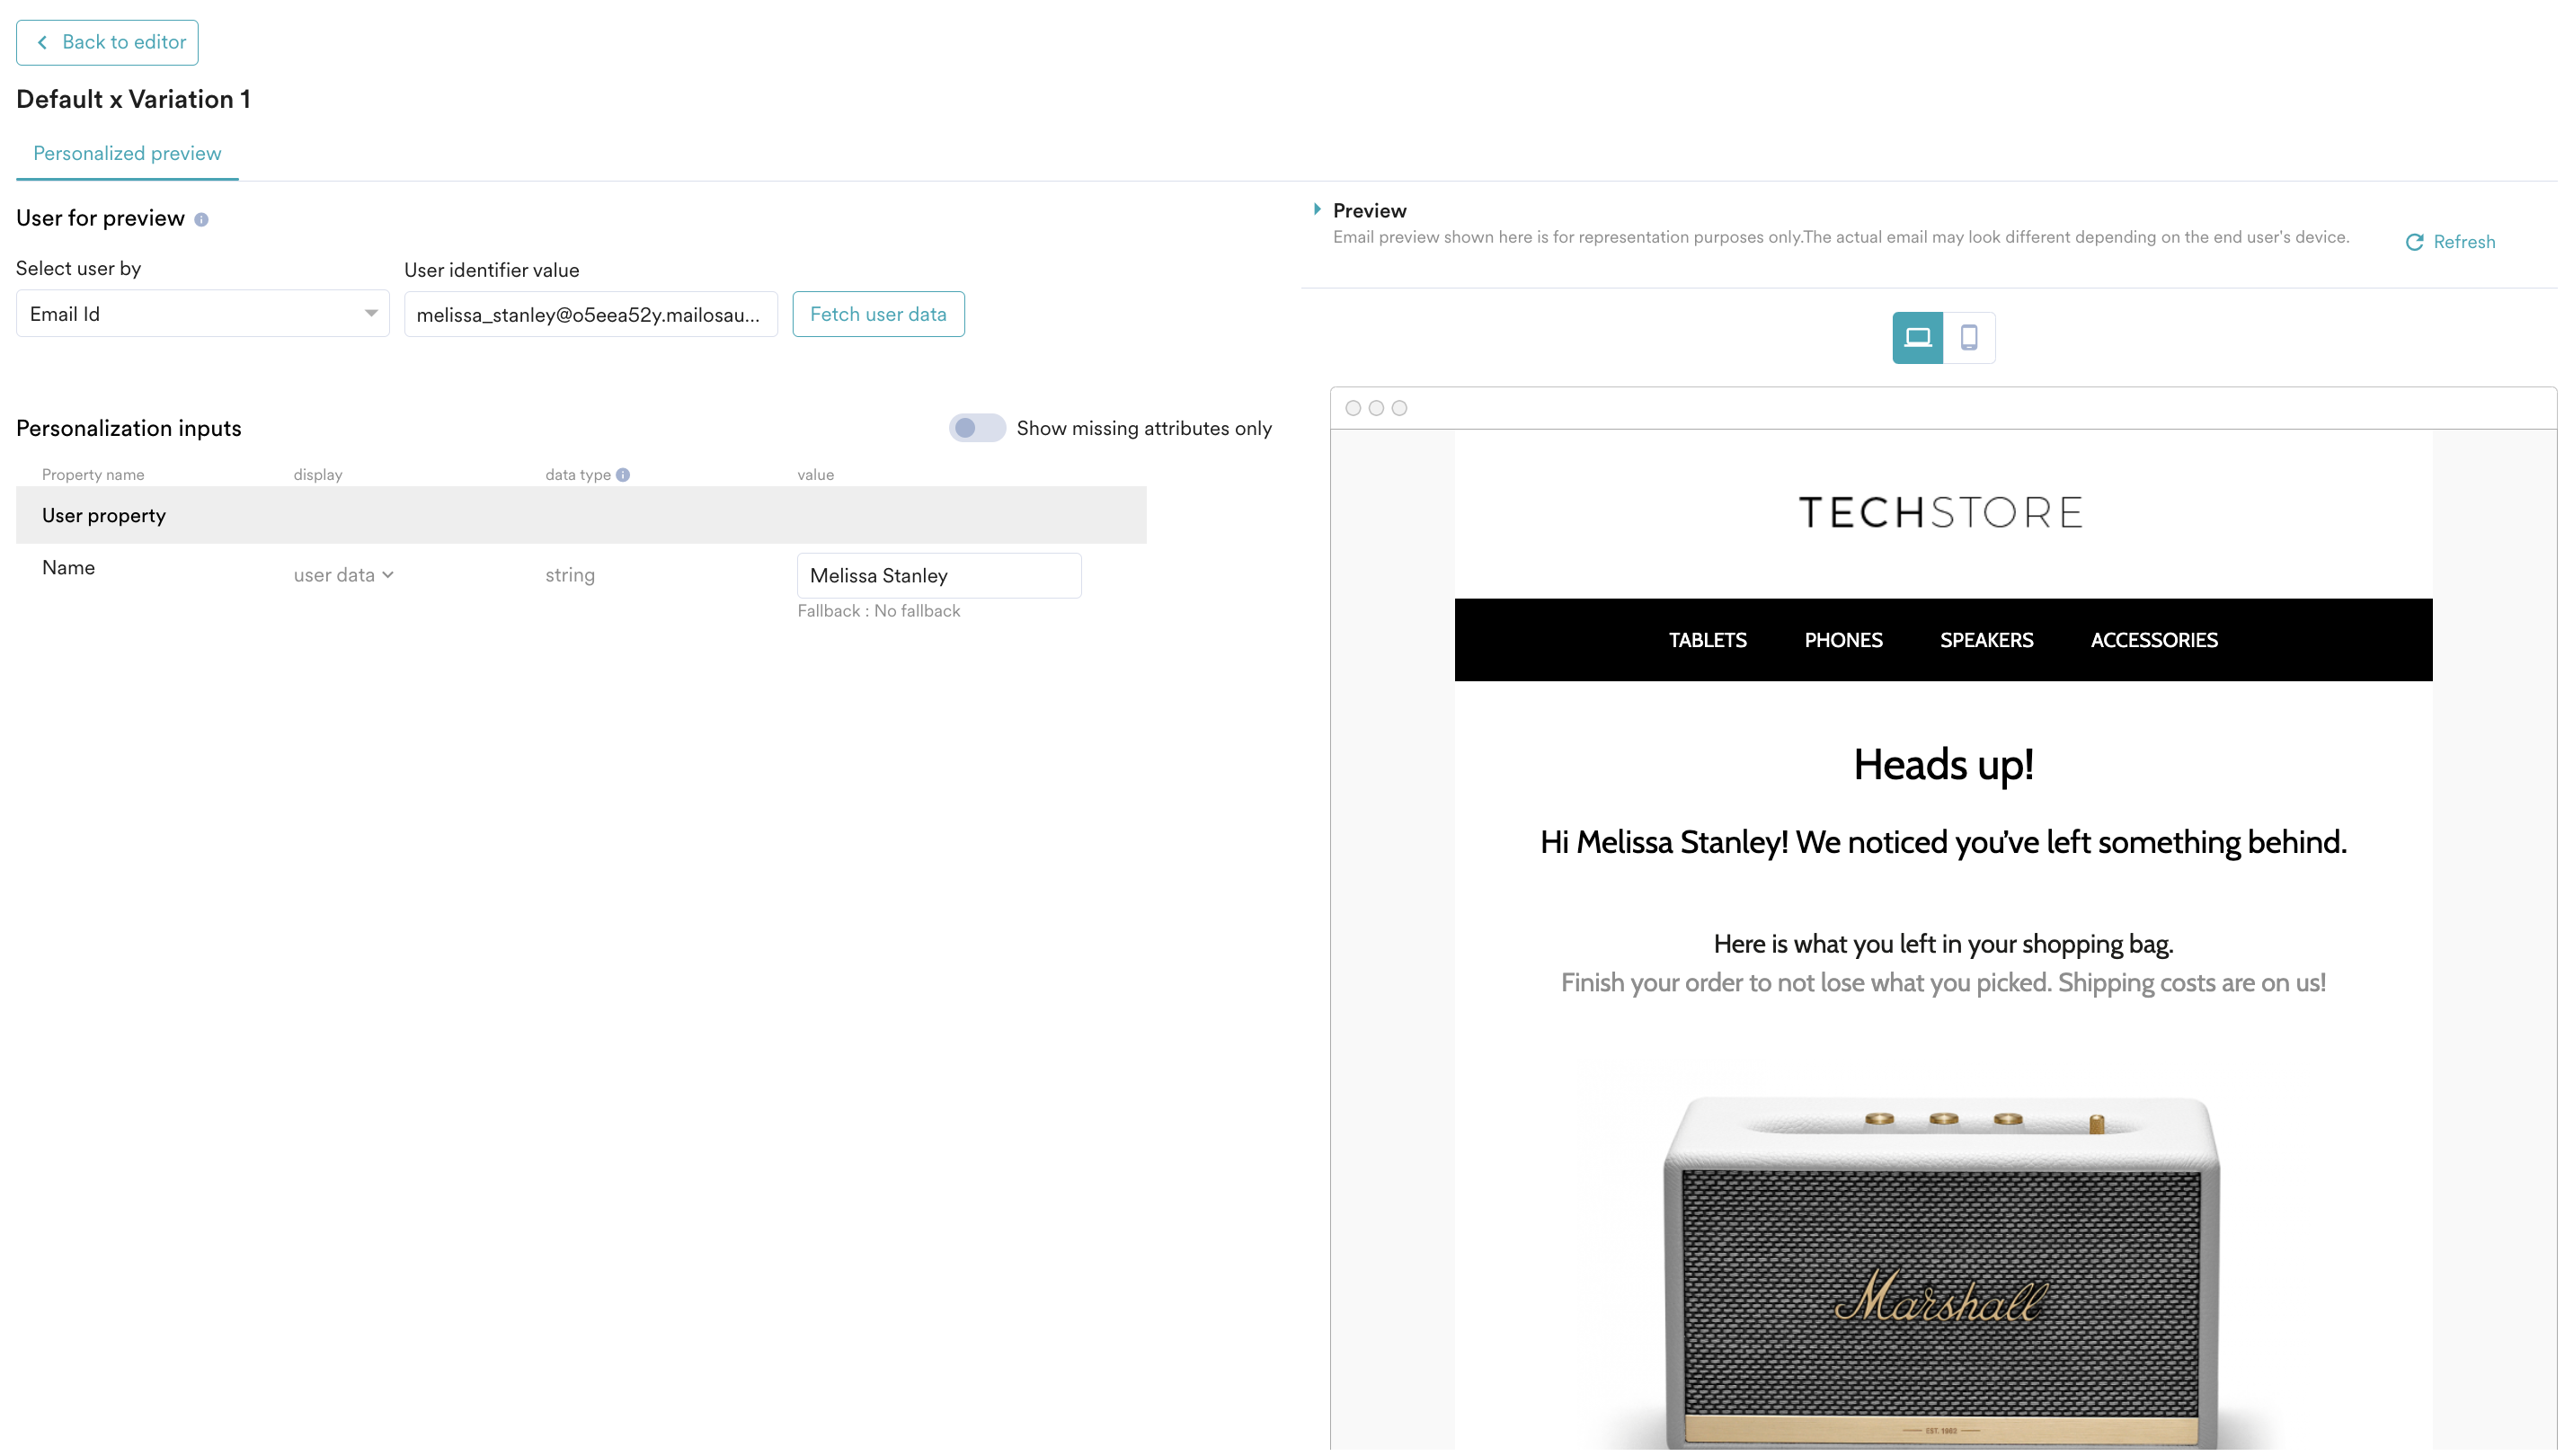Switch to mobile preview icon
The image size is (2565, 1456).
pos(1968,337)
